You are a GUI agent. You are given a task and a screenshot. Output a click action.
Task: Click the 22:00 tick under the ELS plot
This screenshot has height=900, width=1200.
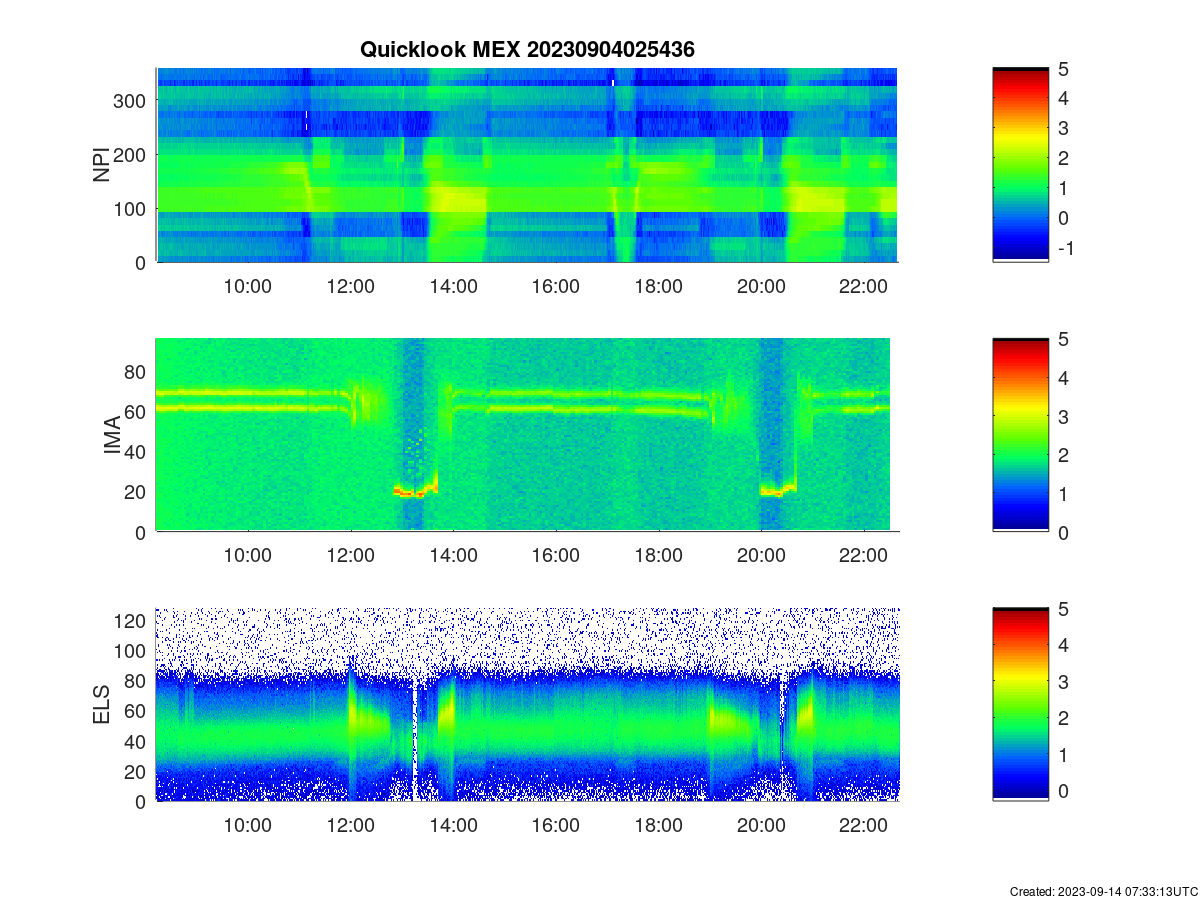[864, 826]
